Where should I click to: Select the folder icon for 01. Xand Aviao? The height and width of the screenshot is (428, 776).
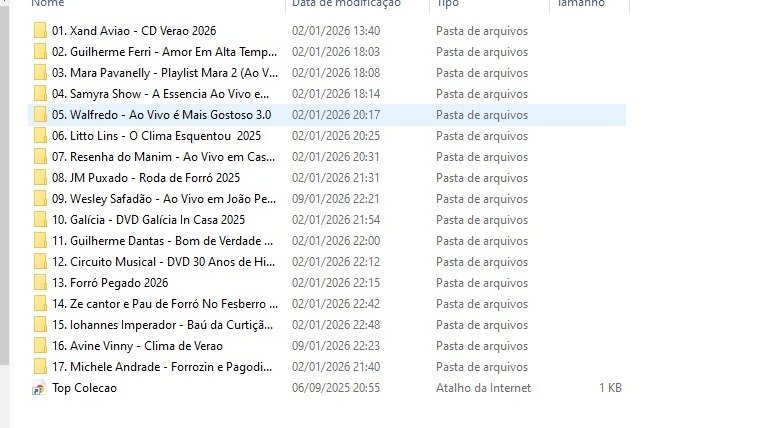tap(40, 31)
